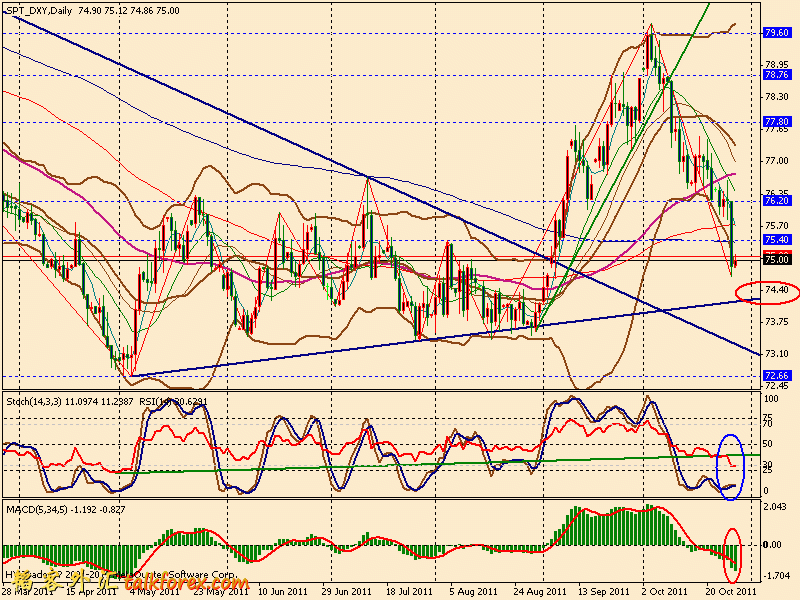Click the 75.70 price axis value
Viewport: 800px width, 600px height.
click(777, 226)
